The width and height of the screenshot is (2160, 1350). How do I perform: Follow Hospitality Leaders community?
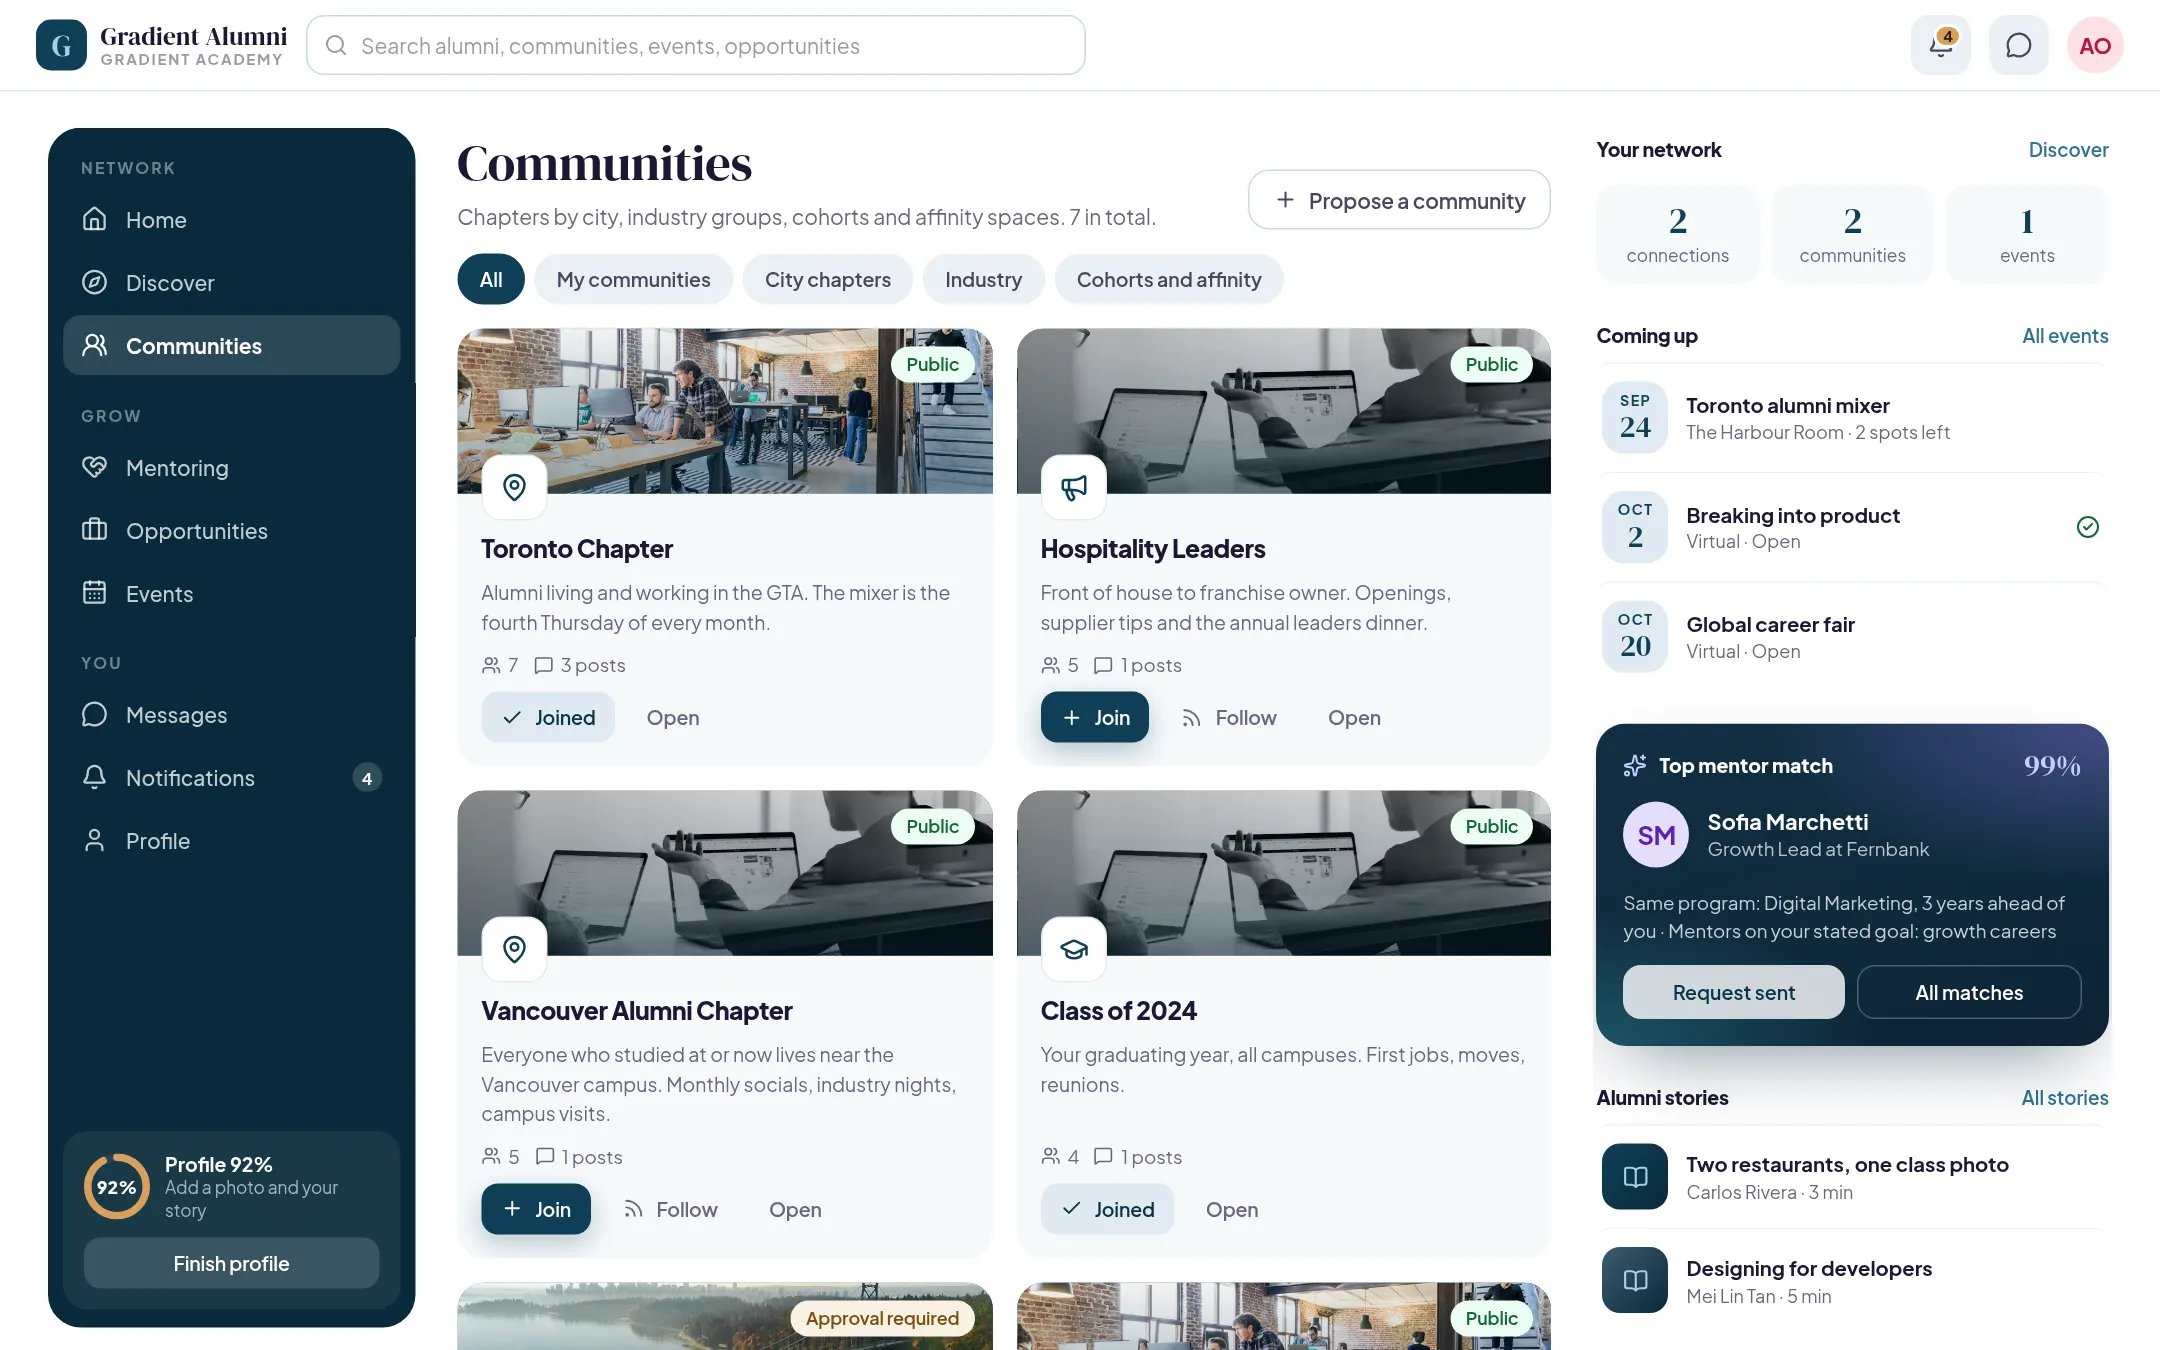pos(1229,718)
